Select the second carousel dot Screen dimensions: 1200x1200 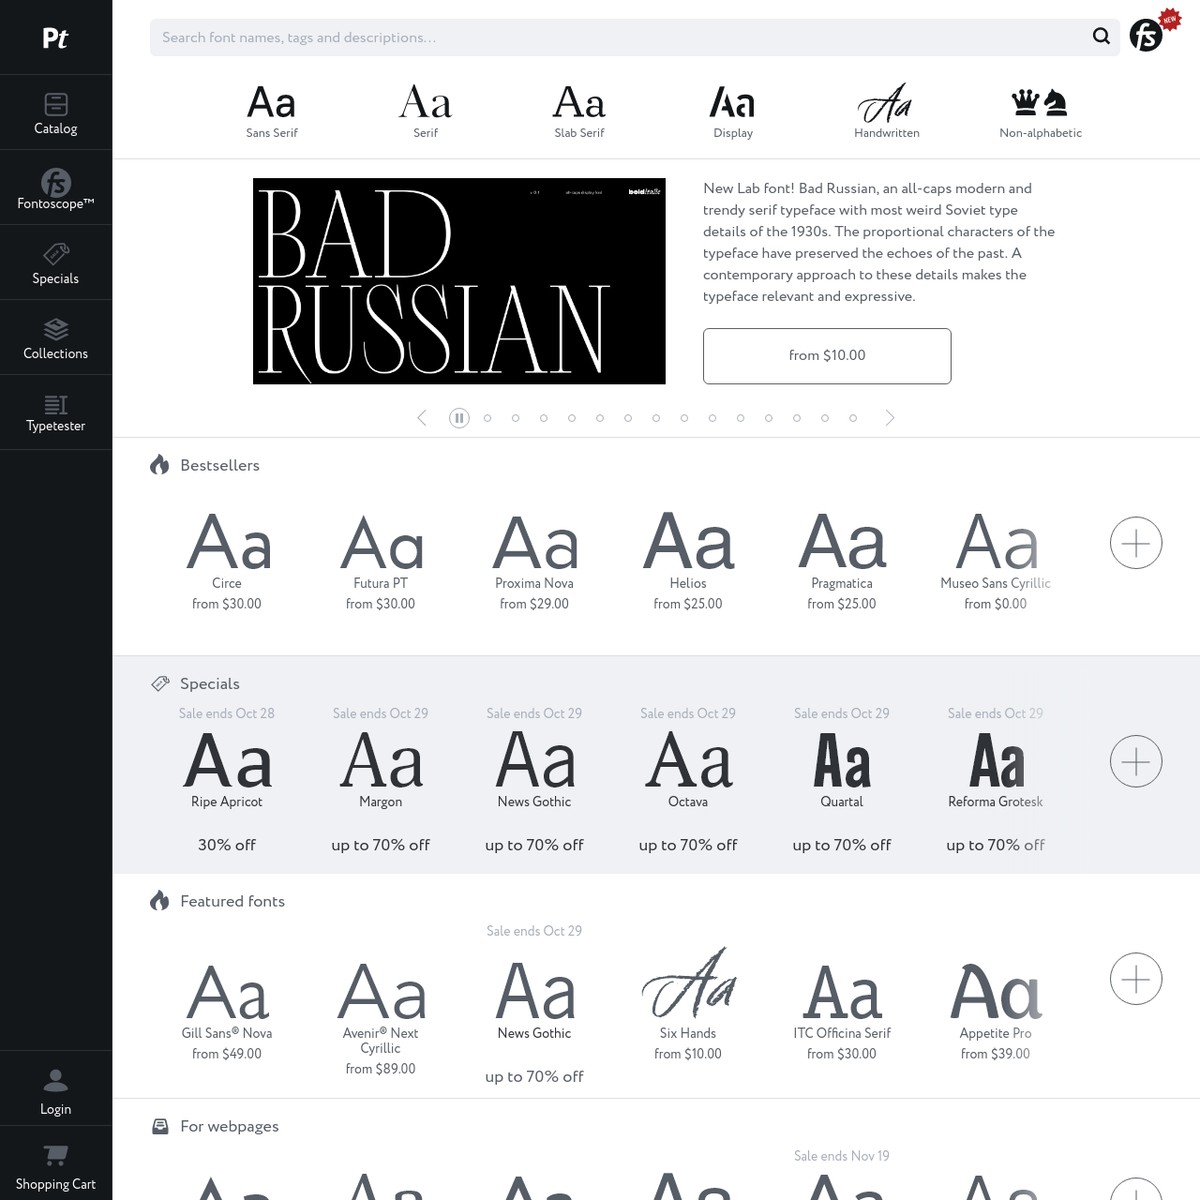click(x=516, y=418)
